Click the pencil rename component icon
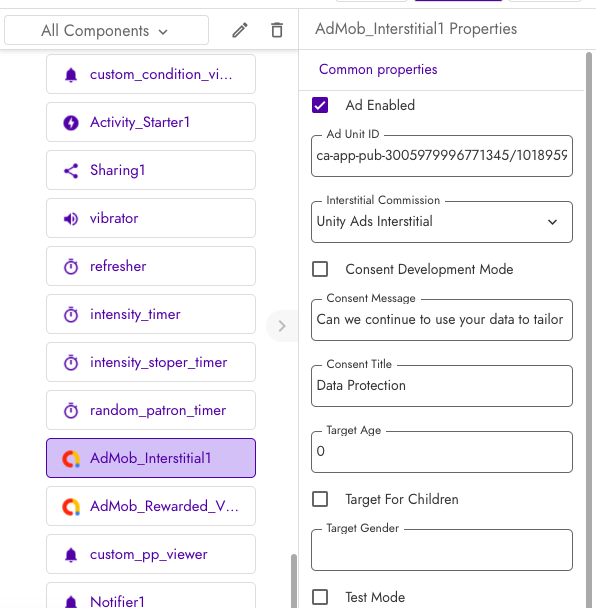 coord(240,30)
